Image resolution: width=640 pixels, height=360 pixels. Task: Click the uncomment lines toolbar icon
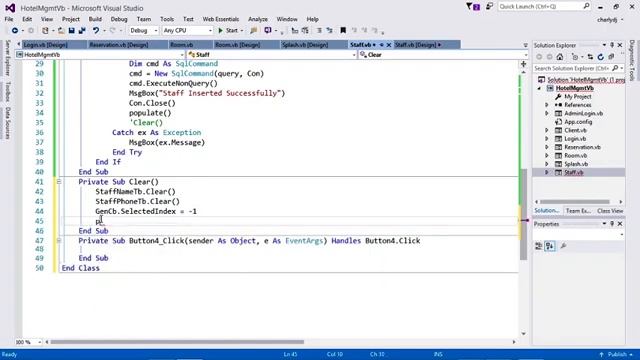click(329, 31)
